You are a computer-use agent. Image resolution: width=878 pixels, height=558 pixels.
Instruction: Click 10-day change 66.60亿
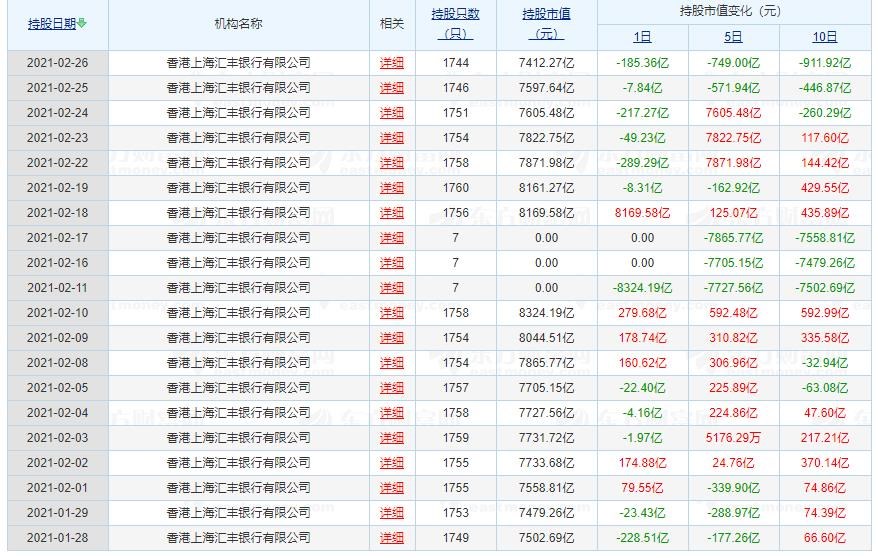[825, 538]
